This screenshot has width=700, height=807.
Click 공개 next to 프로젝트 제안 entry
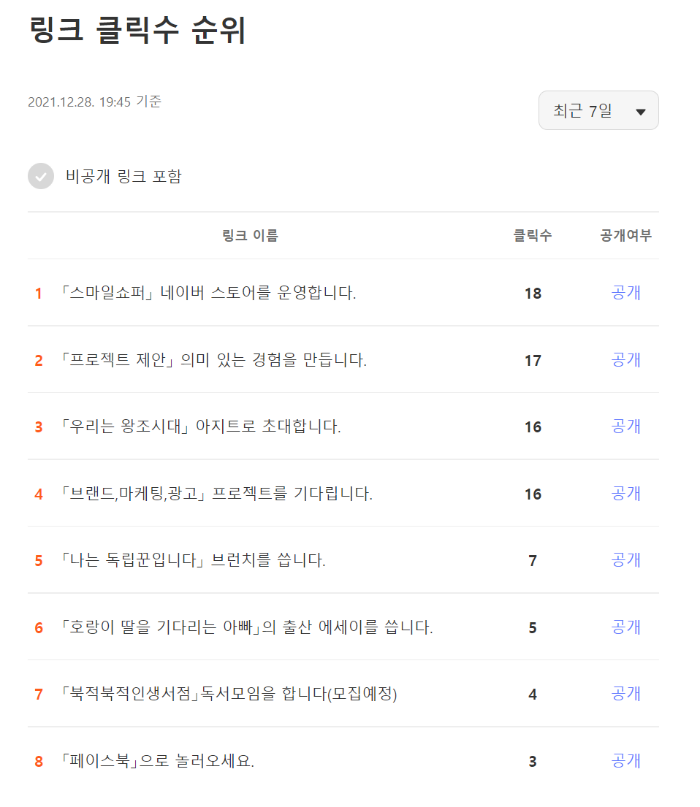[624, 360]
